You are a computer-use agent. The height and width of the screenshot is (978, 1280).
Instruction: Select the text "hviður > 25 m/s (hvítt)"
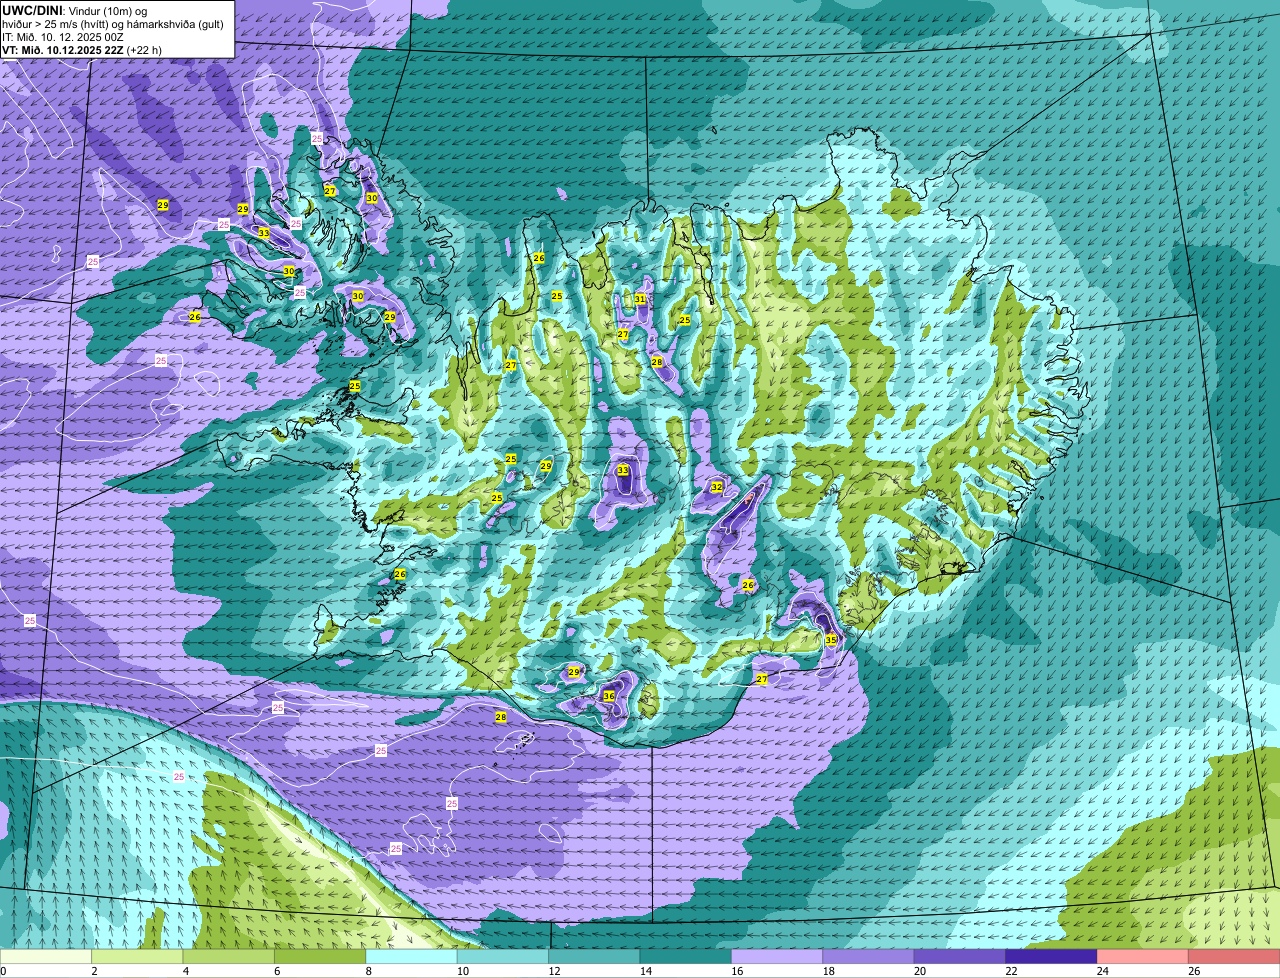[x=57, y=23]
